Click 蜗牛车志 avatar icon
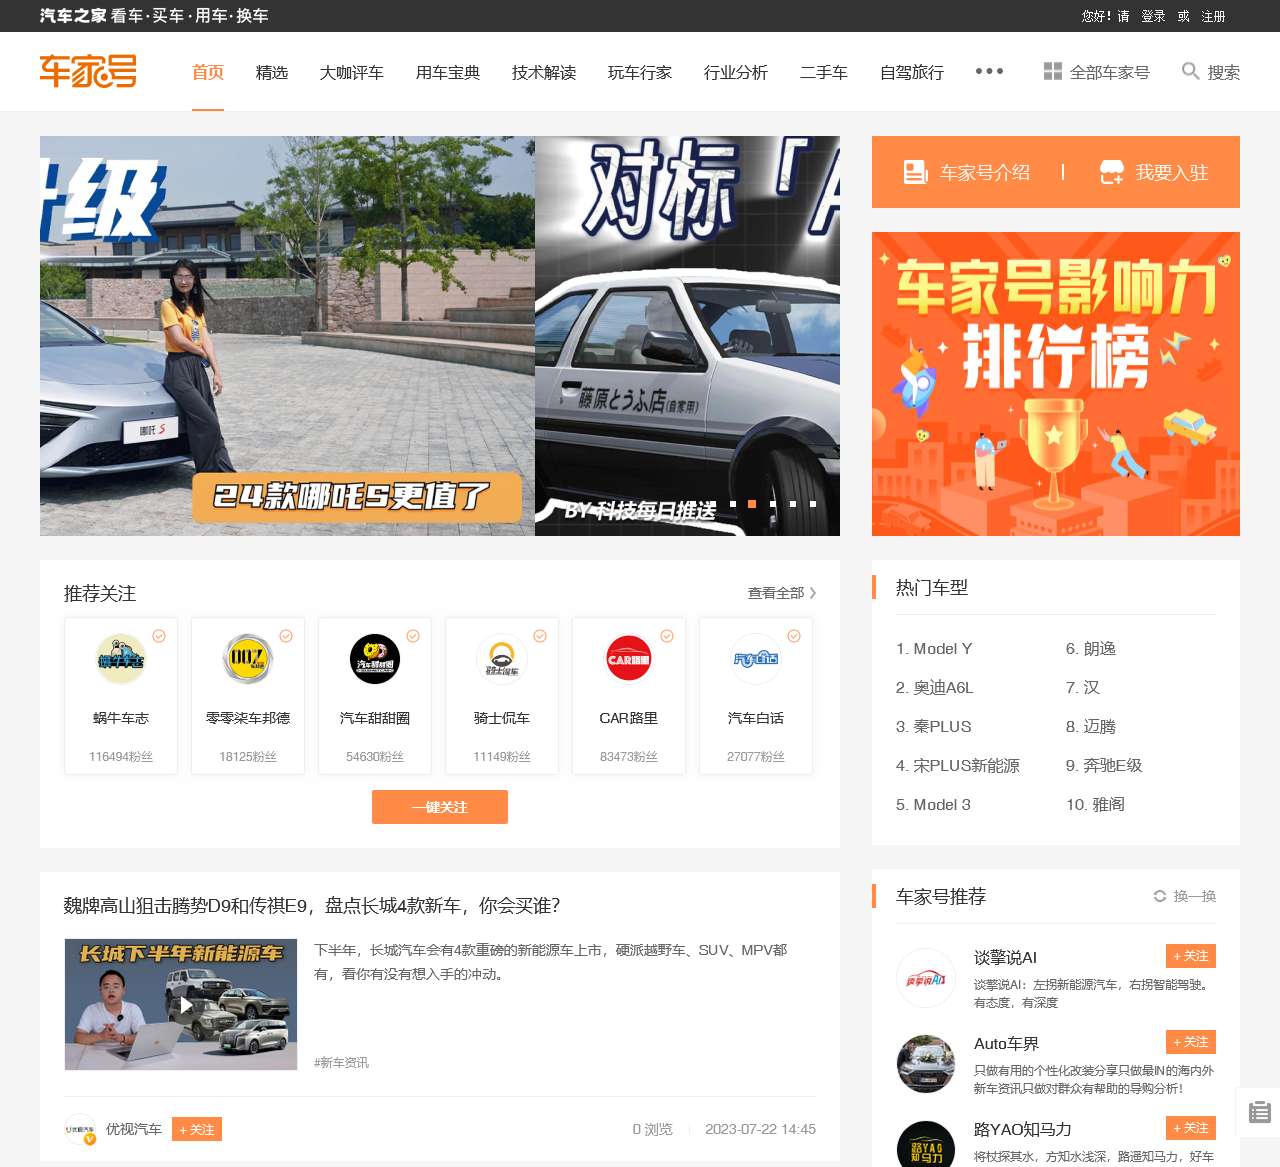1280x1167 pixels. click(121, 659)
